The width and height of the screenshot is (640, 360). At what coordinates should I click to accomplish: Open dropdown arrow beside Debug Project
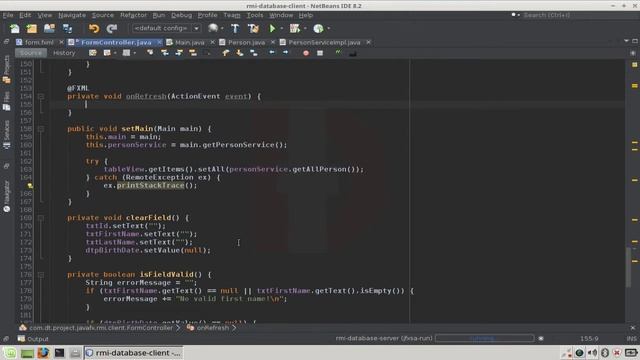(305, 29)
